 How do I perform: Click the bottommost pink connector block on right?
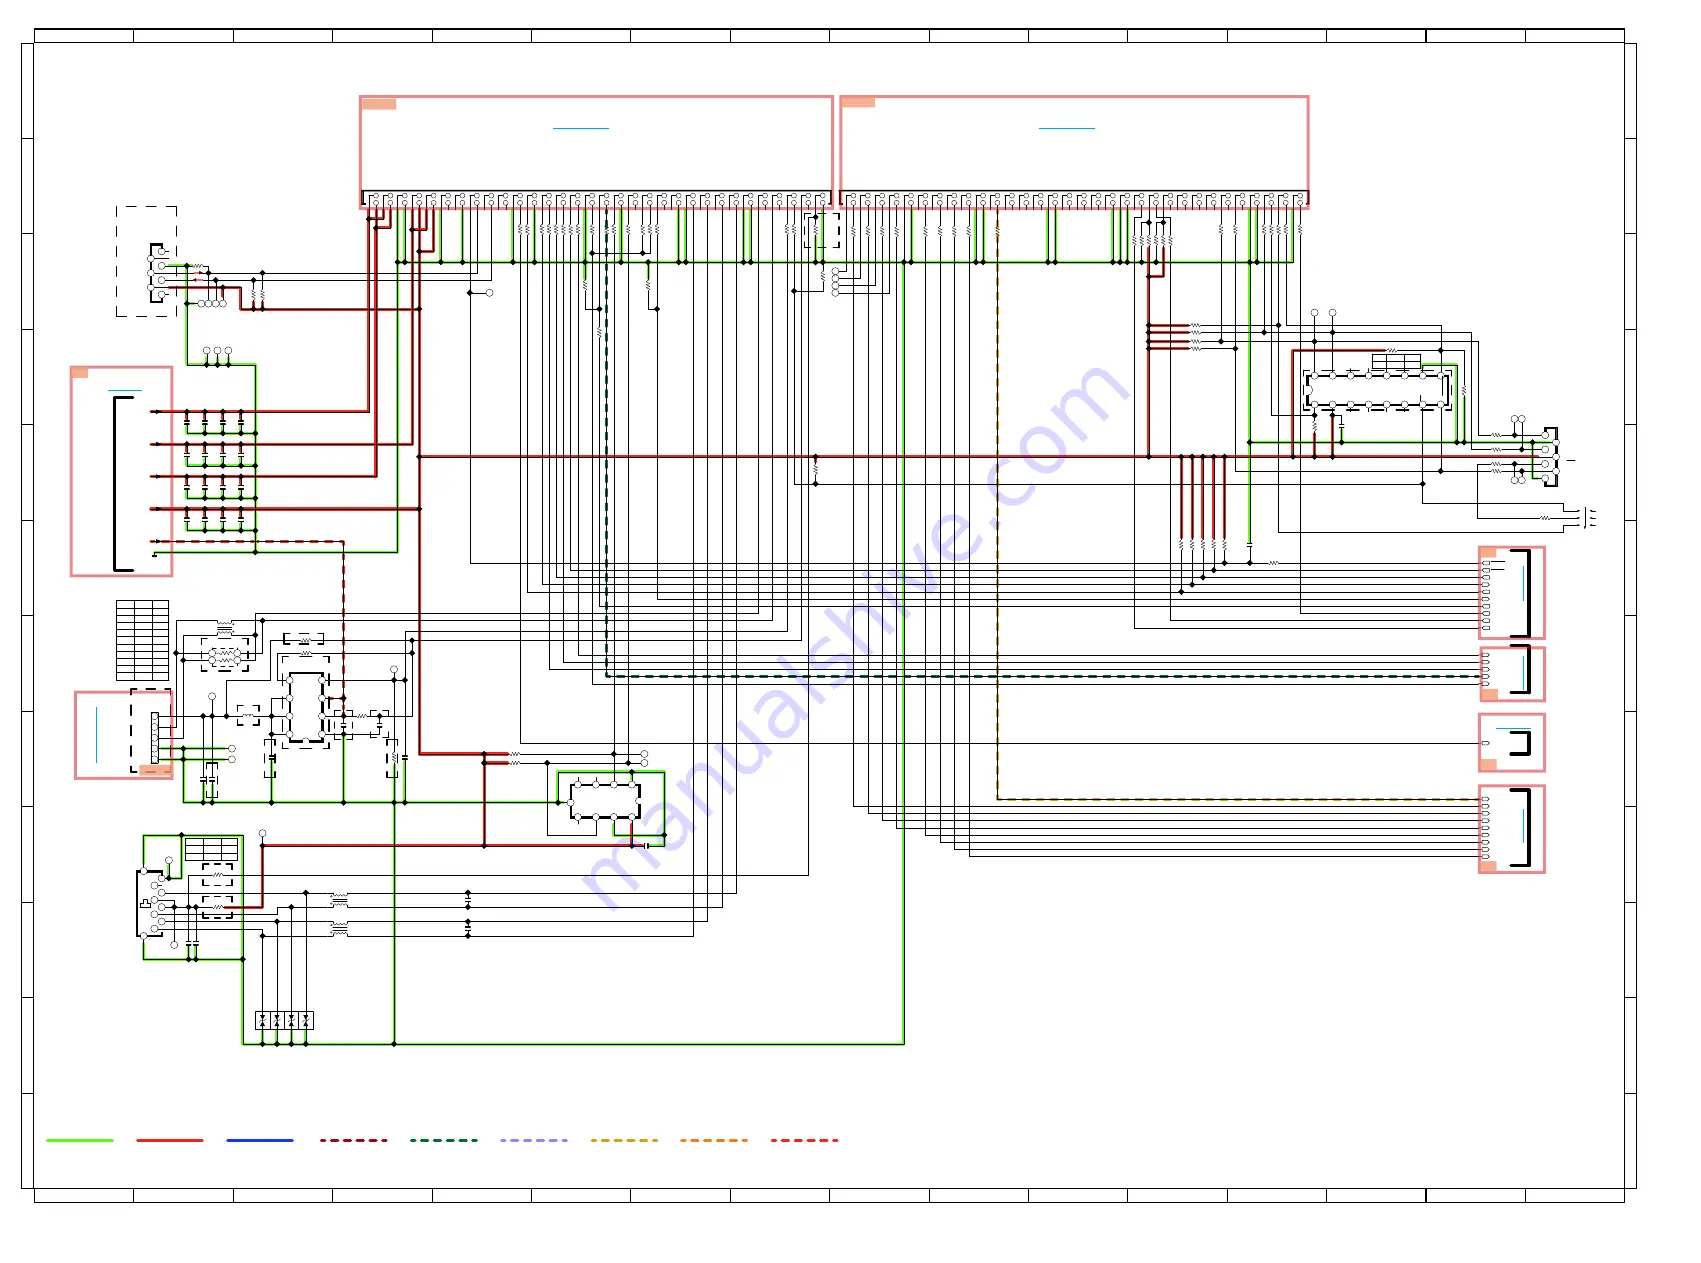pos(1512,829)
